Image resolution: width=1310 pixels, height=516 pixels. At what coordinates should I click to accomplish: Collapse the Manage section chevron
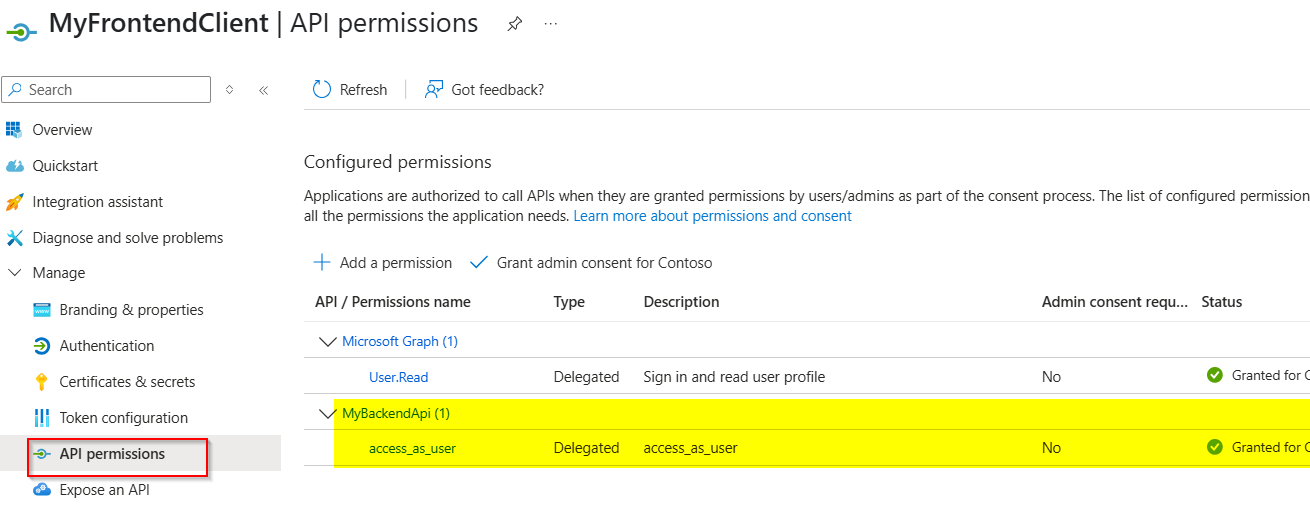[14, 273]
